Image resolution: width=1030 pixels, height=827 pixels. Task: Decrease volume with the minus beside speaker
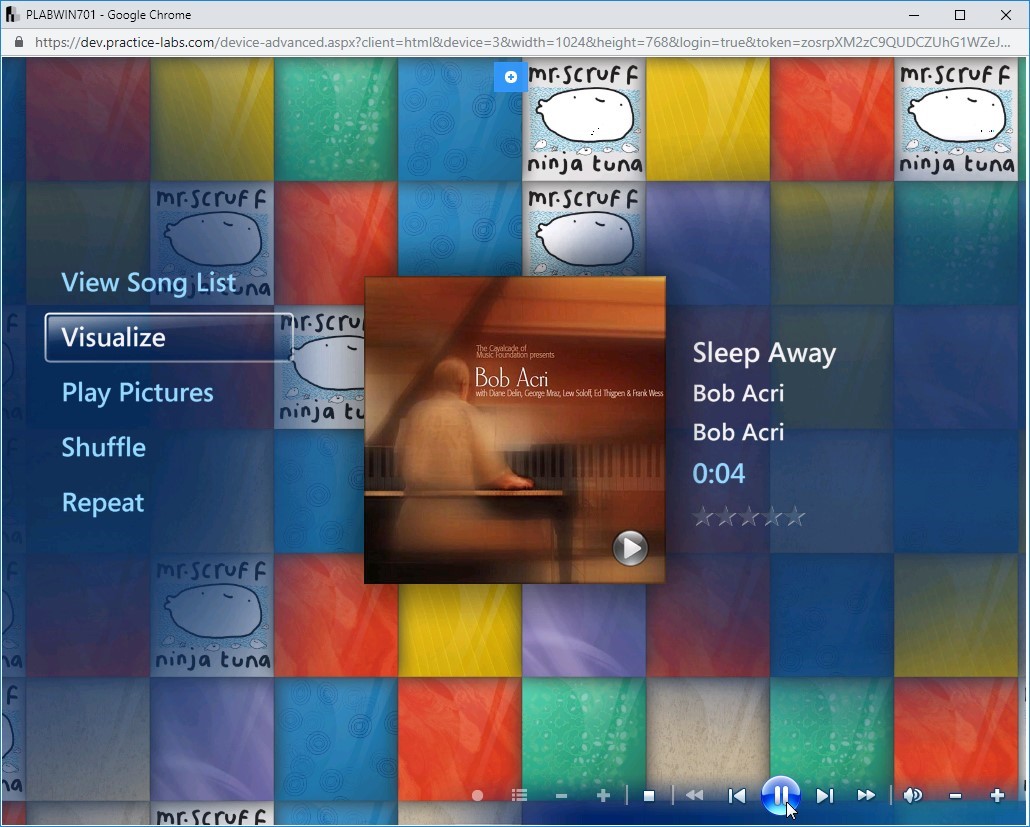pos(956,795)
